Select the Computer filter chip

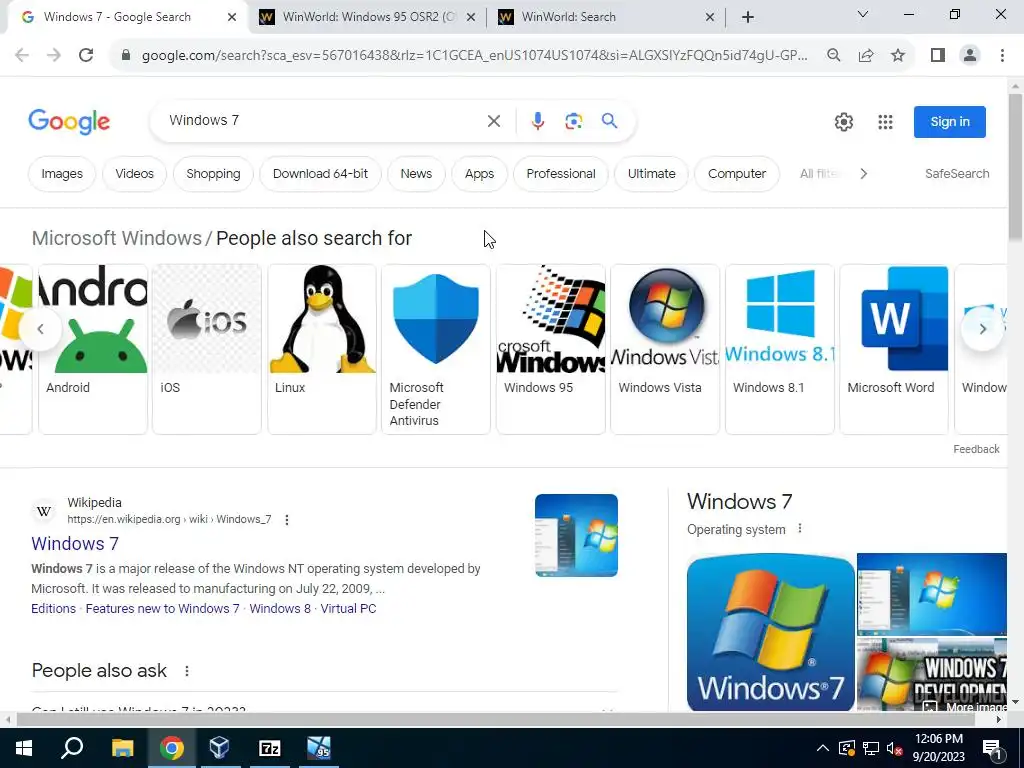click(x=737, y=174)
